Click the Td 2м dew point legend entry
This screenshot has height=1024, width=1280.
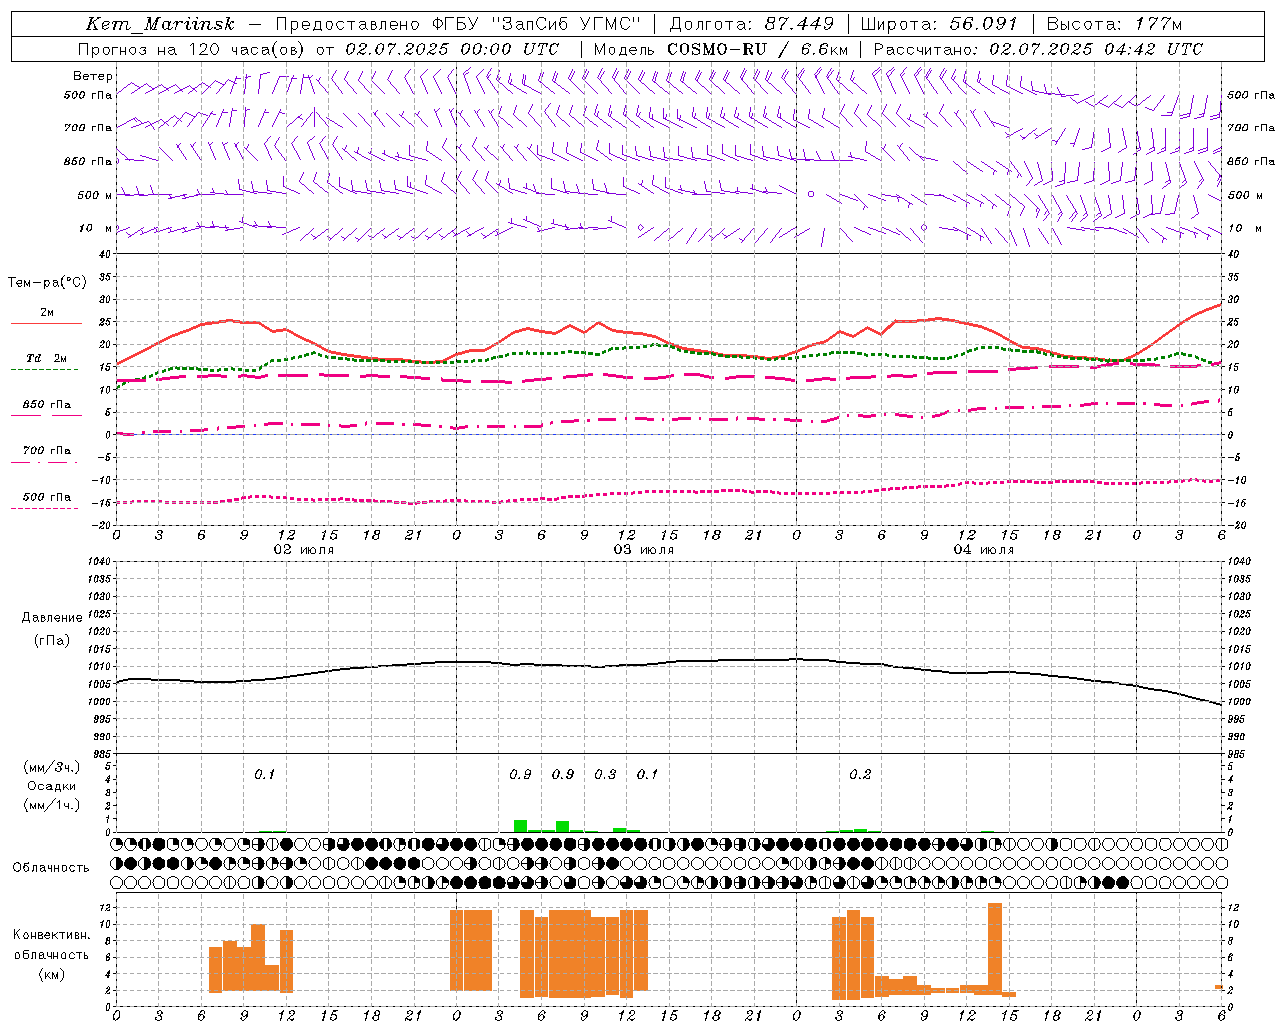pos(46,358)
